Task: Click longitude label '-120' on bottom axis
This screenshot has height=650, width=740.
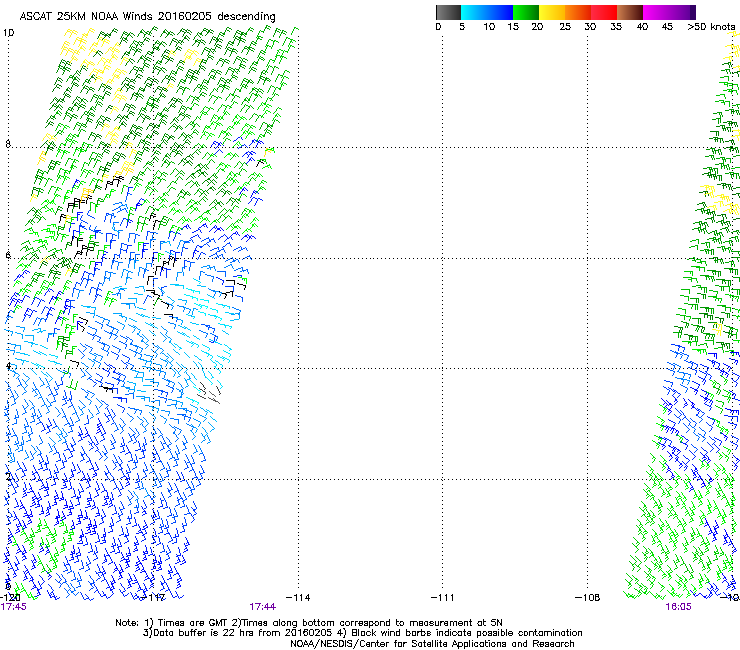Action: pos(10,598)
